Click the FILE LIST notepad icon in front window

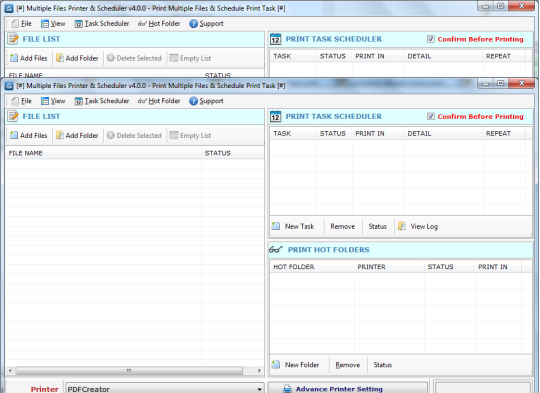[13, 116]
